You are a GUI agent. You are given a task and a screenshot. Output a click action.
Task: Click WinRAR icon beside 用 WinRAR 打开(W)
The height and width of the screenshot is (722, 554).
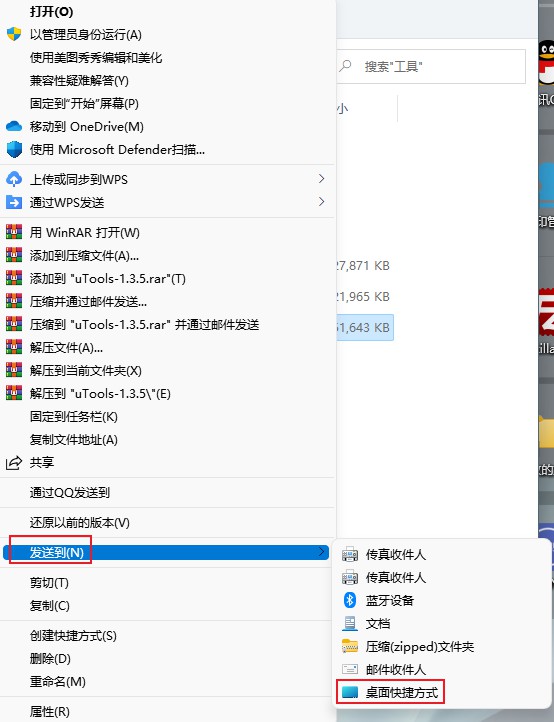(14, 232)
